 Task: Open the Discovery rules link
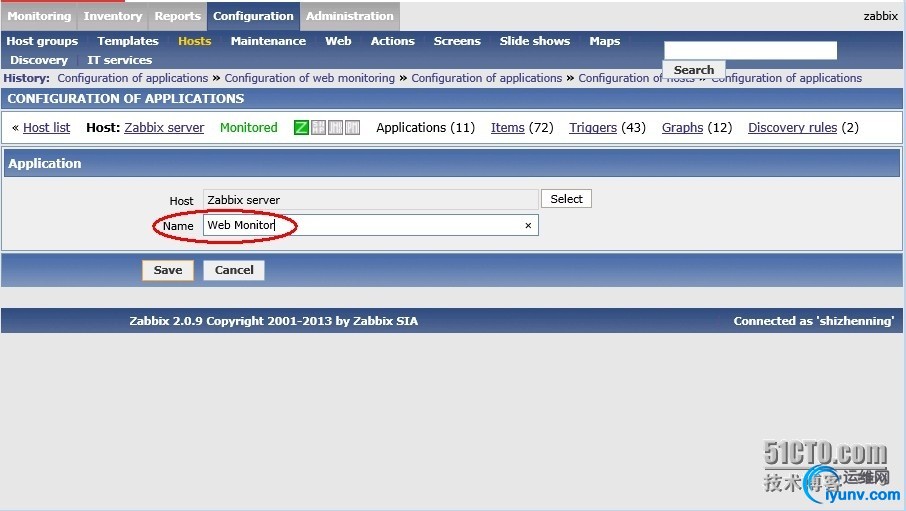[792, 128]
